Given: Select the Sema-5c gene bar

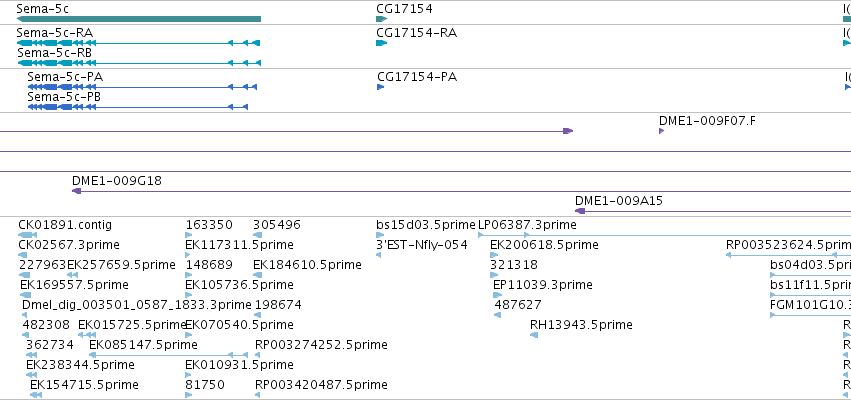Looking at the screenshot, I should tap(139, 19).
